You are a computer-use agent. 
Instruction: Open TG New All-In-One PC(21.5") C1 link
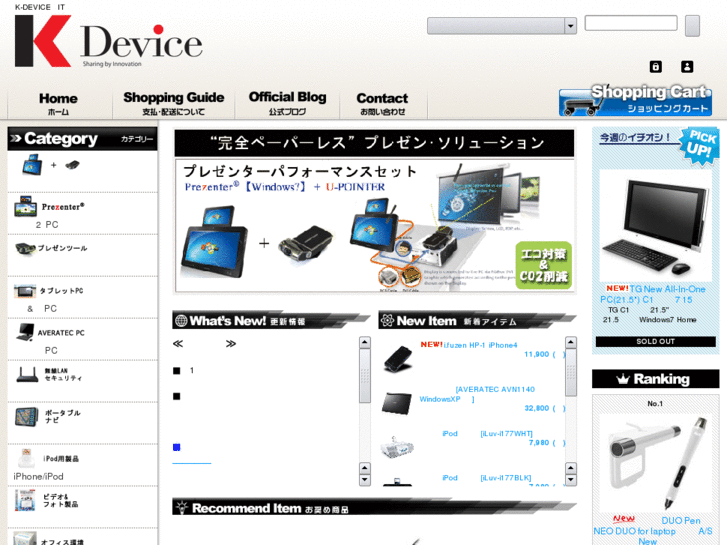pos(653,295)
